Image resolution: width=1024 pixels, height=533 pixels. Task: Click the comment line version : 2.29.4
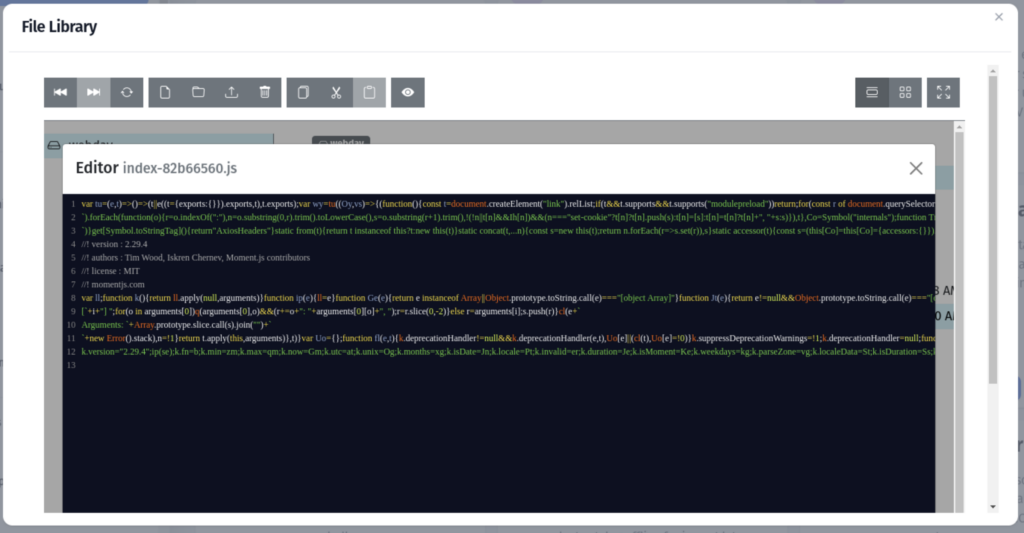(114, 244)
